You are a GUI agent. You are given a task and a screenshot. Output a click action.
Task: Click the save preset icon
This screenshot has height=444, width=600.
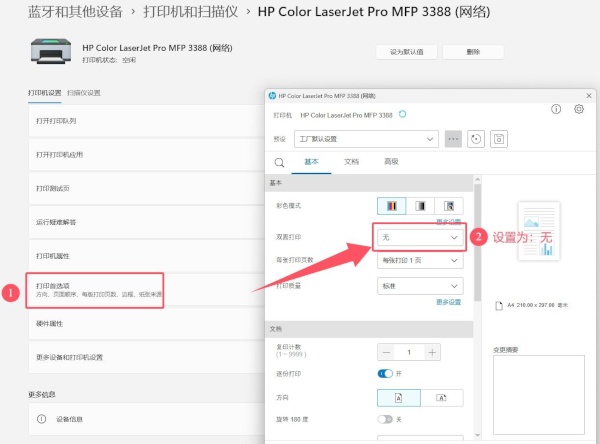499,139
